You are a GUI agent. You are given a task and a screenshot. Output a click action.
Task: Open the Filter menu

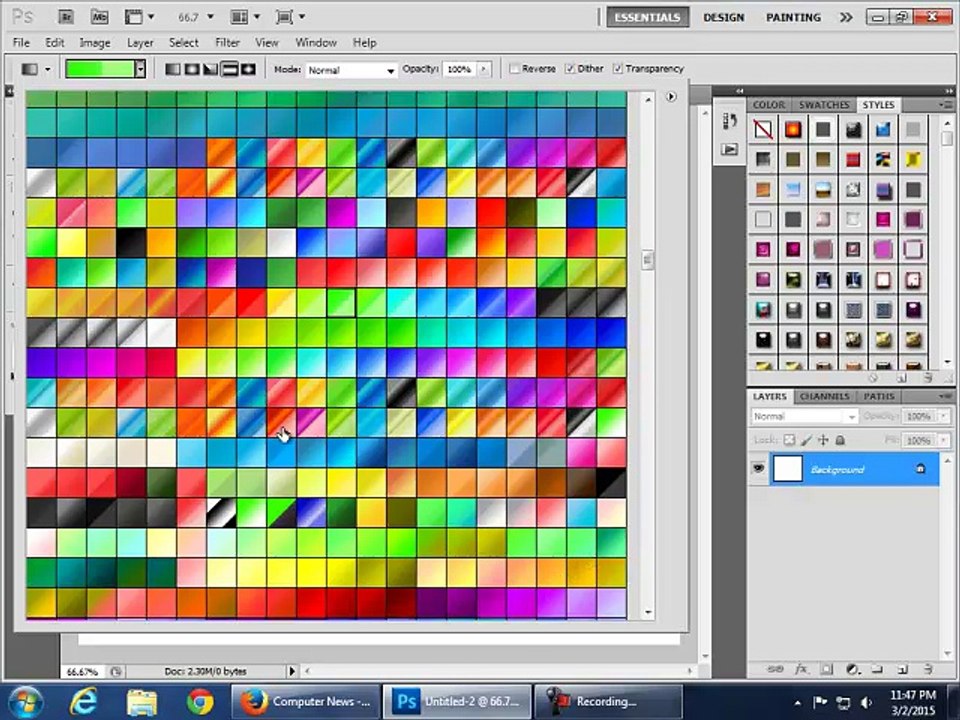point(227,43)
